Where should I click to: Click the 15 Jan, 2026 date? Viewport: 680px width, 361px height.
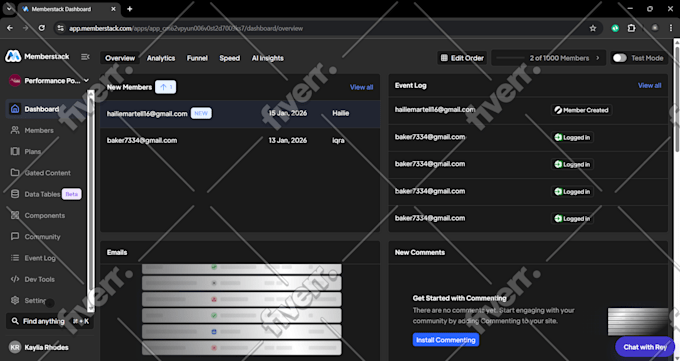[x=288, y=113]
